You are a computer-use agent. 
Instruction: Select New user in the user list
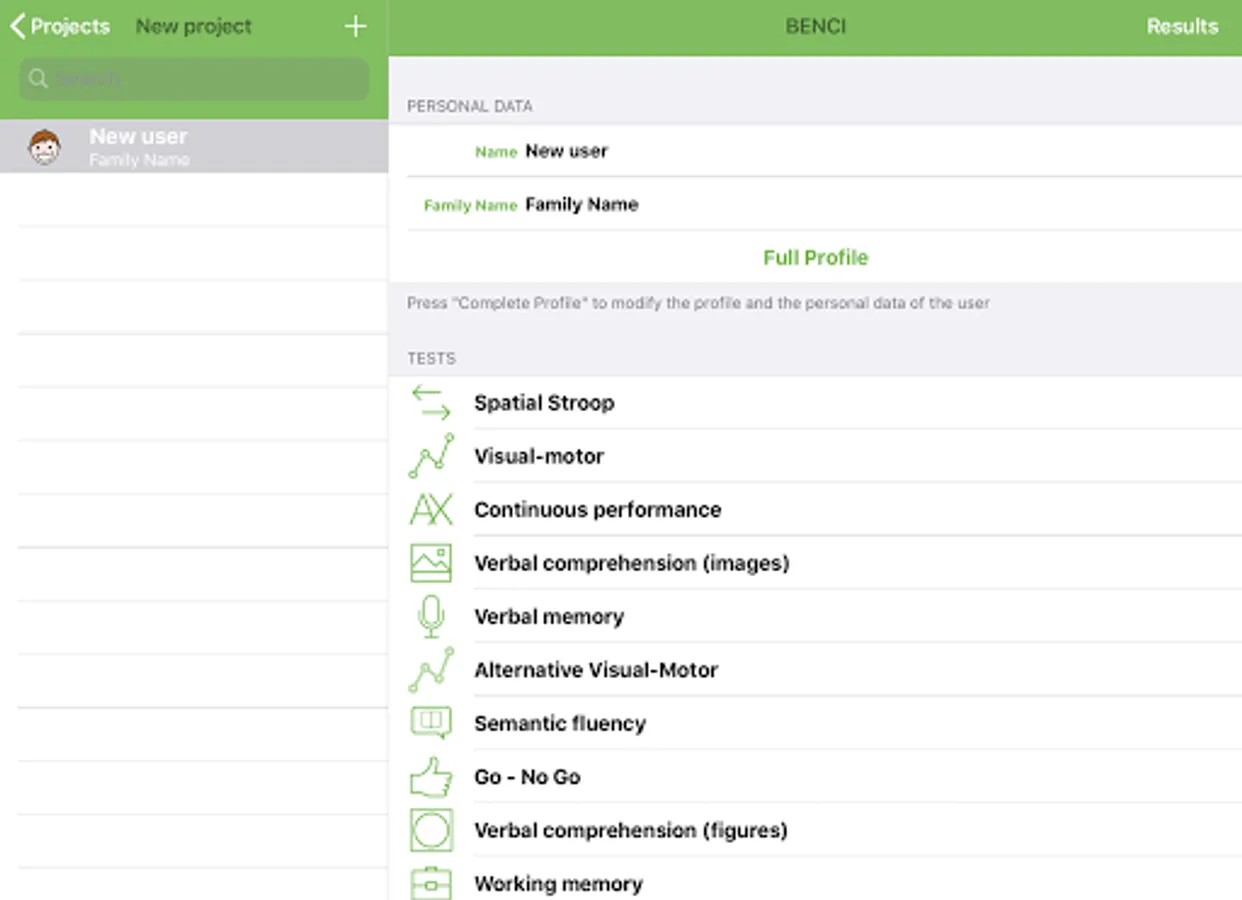[194, 146]
